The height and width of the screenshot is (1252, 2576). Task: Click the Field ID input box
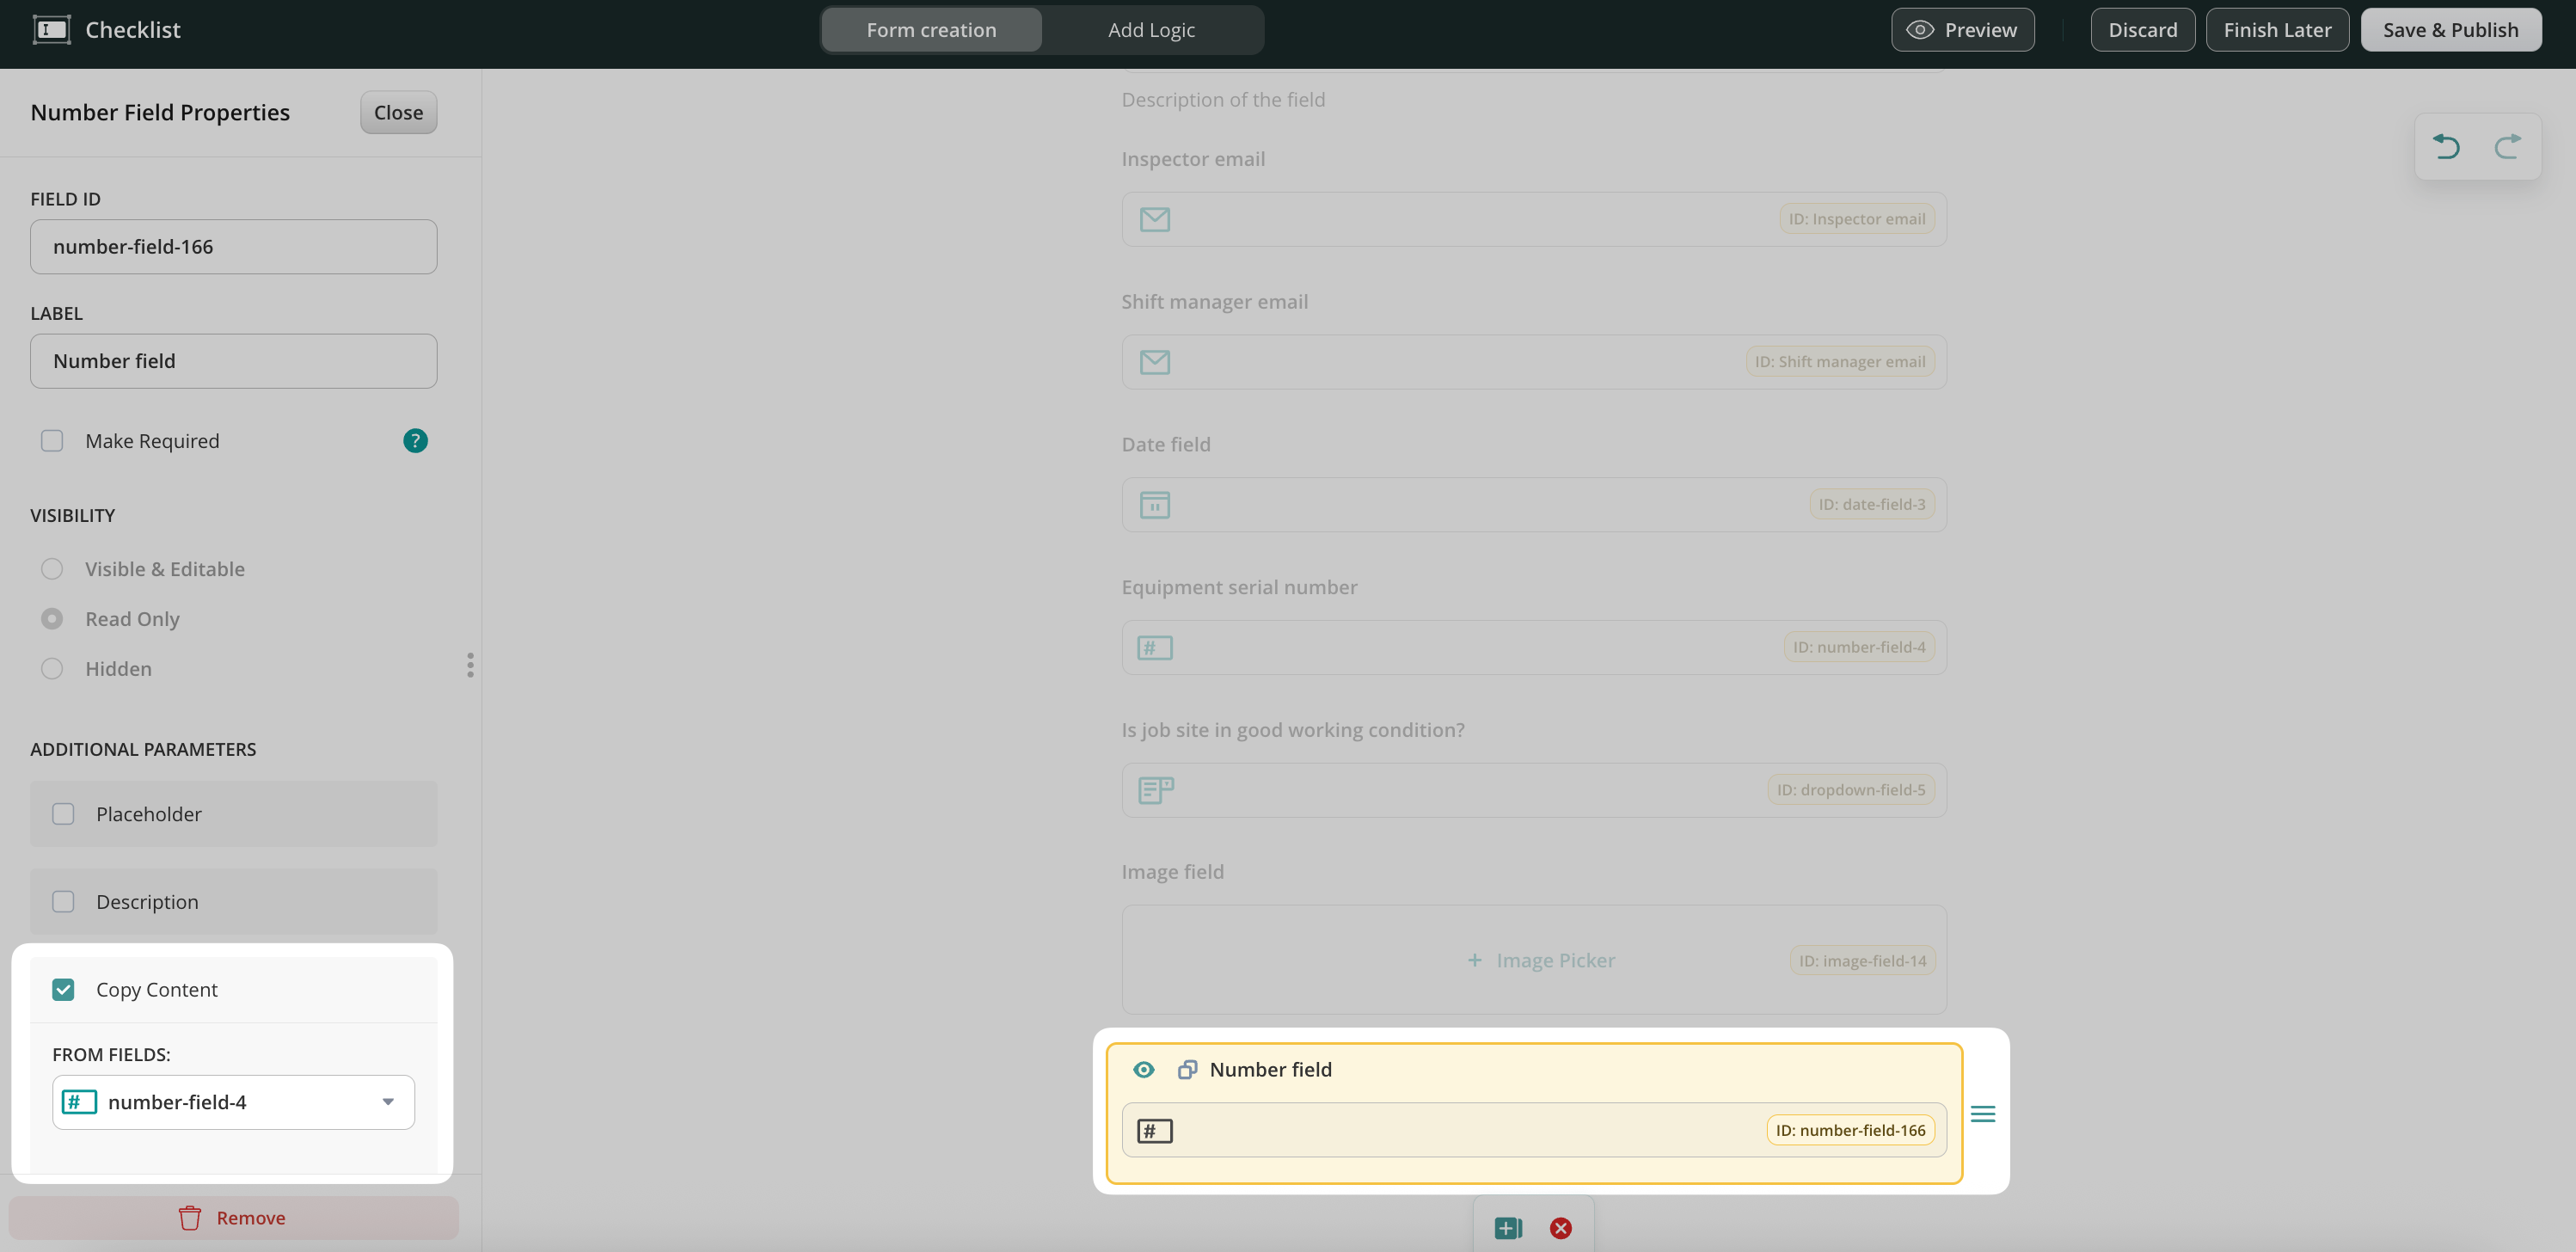pos(233,247)
